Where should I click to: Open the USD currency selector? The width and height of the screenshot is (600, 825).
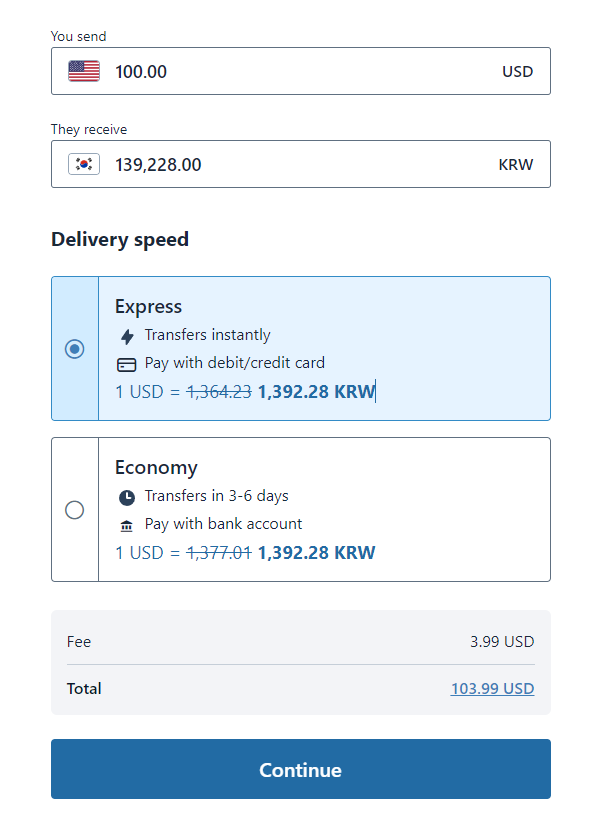click(x=517, y=72)
